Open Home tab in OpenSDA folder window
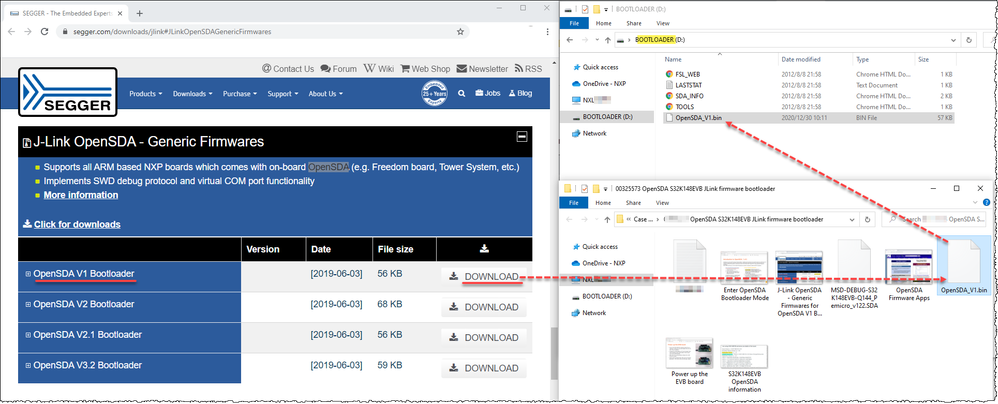The height and width of the screenshot is (404, 998). click(x=603, y=203)
